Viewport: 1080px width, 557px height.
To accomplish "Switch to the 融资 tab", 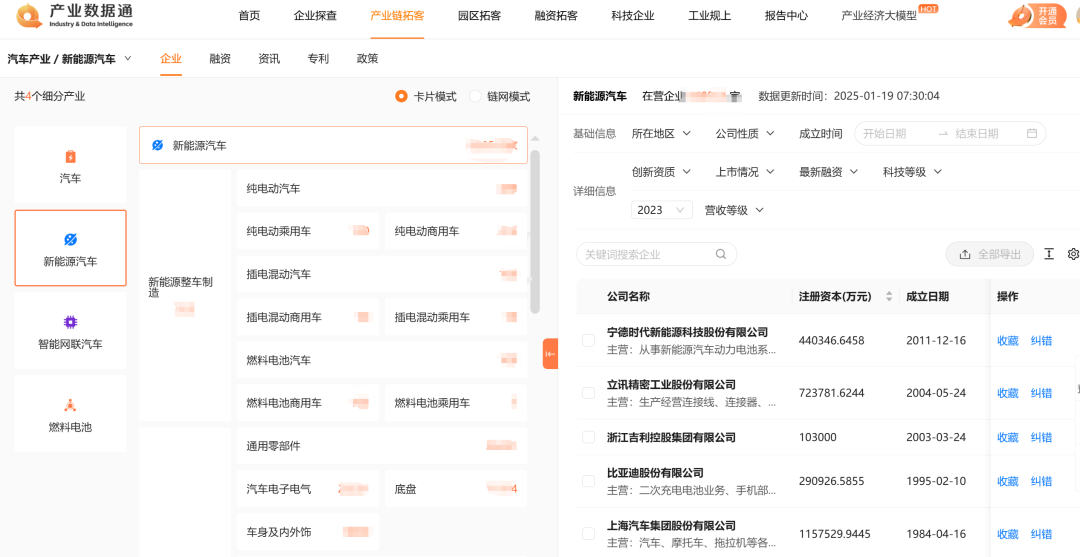I will (x=220, y=59).
